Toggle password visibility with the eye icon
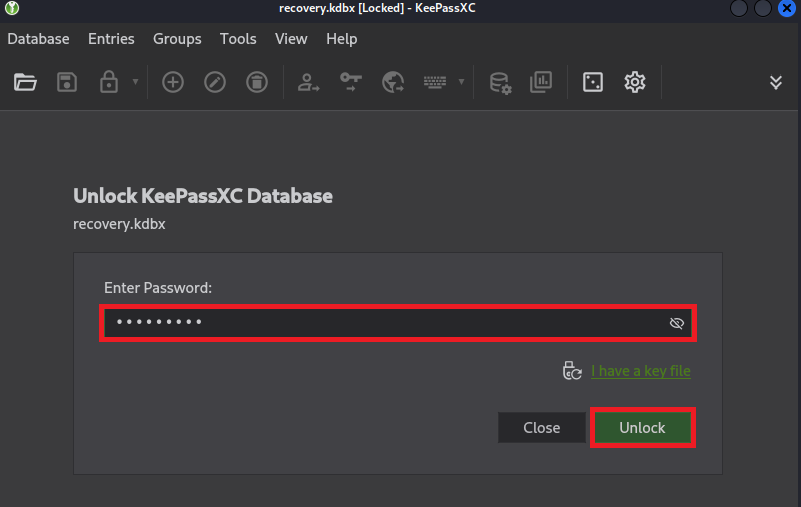Viewport: 801px width, 507px height. (677, 323)
